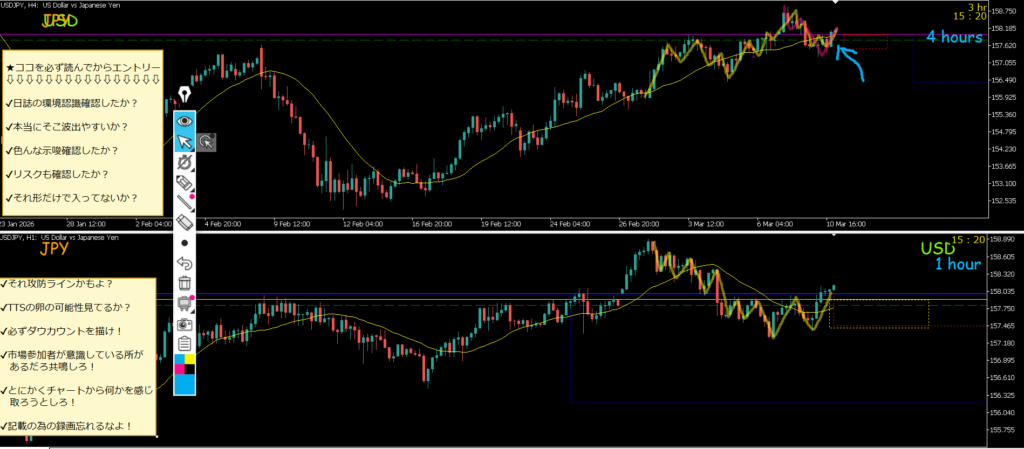Open the clipboard notes icon

(184, 344)
